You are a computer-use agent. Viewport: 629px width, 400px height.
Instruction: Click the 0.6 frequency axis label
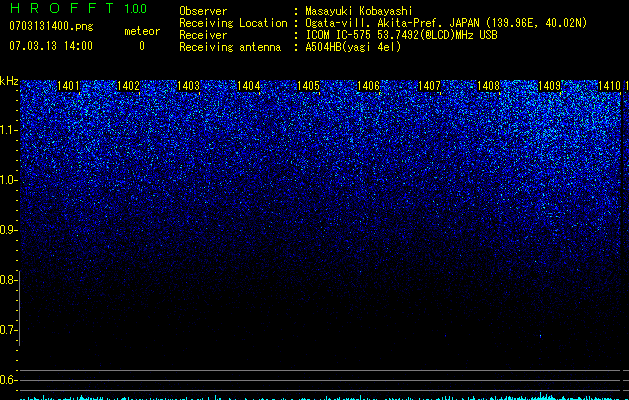pos(9,380)
